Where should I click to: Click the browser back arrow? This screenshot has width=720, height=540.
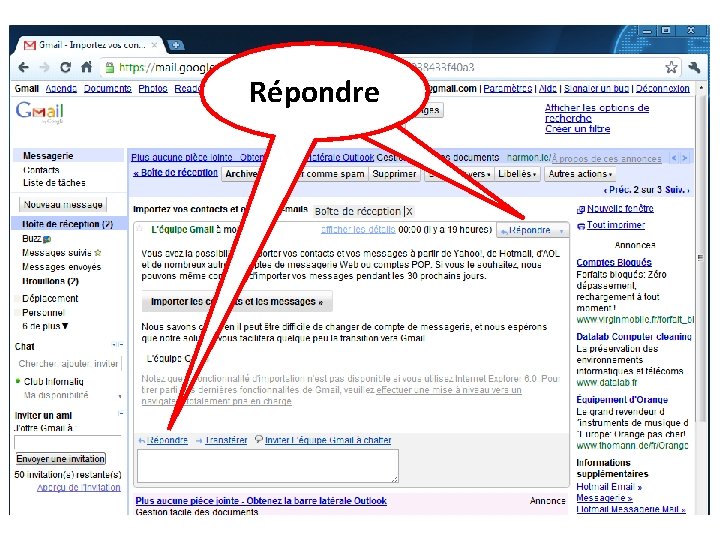tap(23, 68)
